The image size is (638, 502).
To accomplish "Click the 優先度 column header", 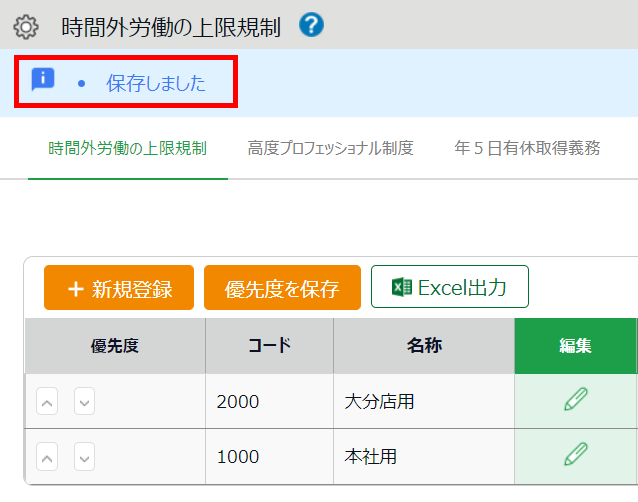I will [x=114, y=346].
